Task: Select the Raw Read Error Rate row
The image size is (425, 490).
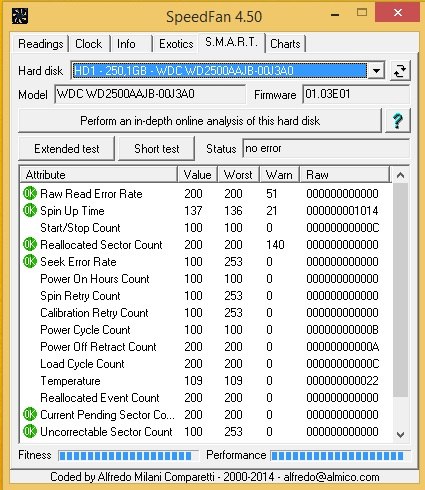Action: click(x=206, y=194)
